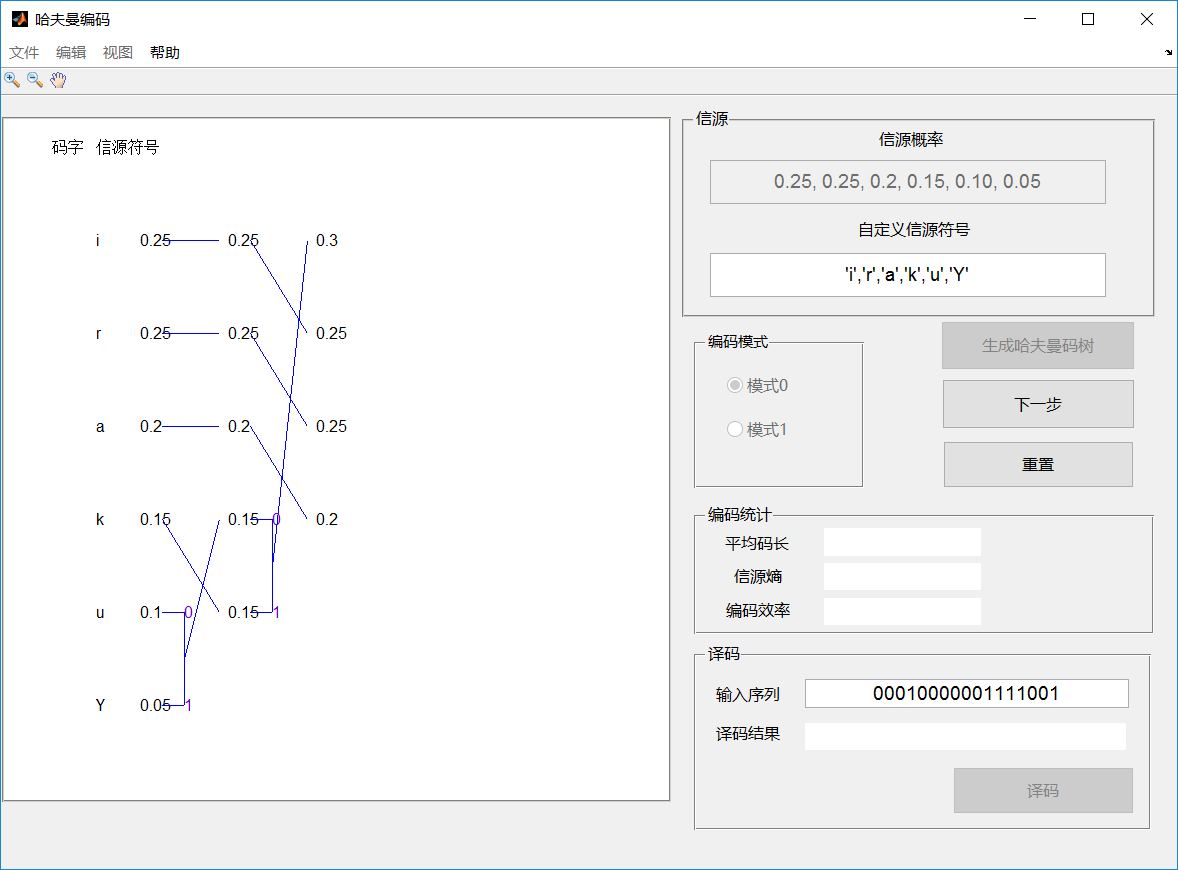This screenshot has width=1178, height=870.
Task: Open the 文件 menu
Action: 24,52
